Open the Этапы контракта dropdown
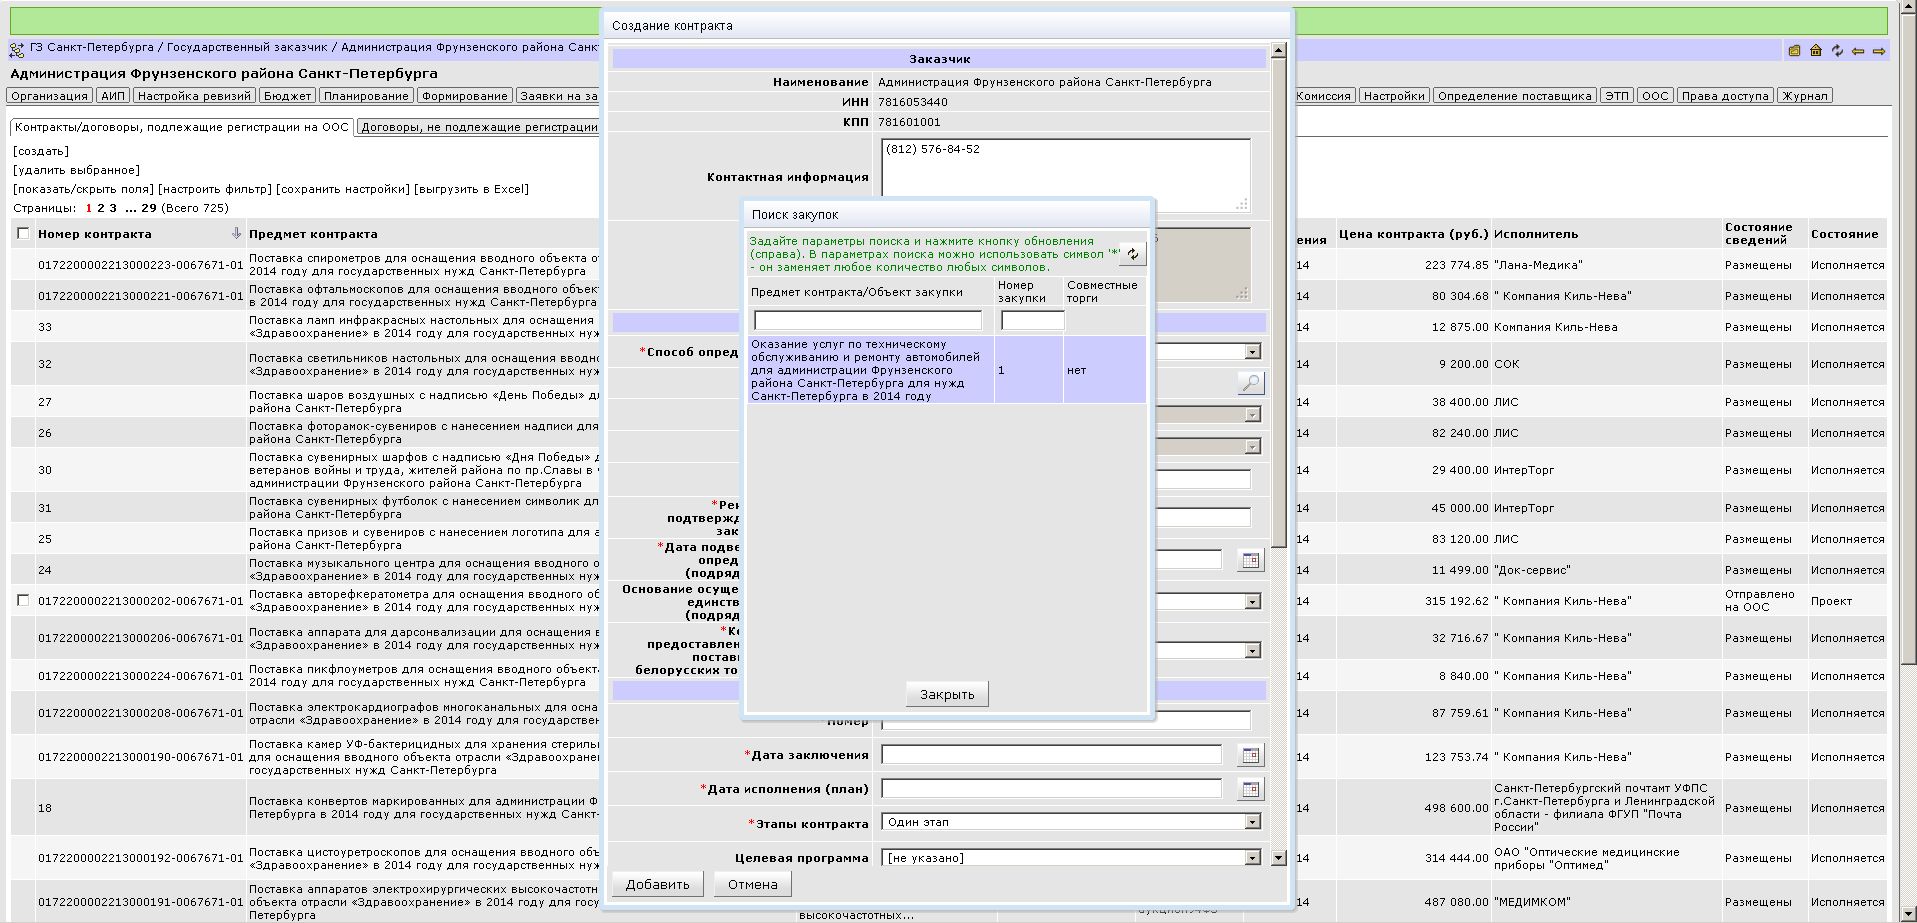Screen dimensions: 1917x923 coord(1252,822)
